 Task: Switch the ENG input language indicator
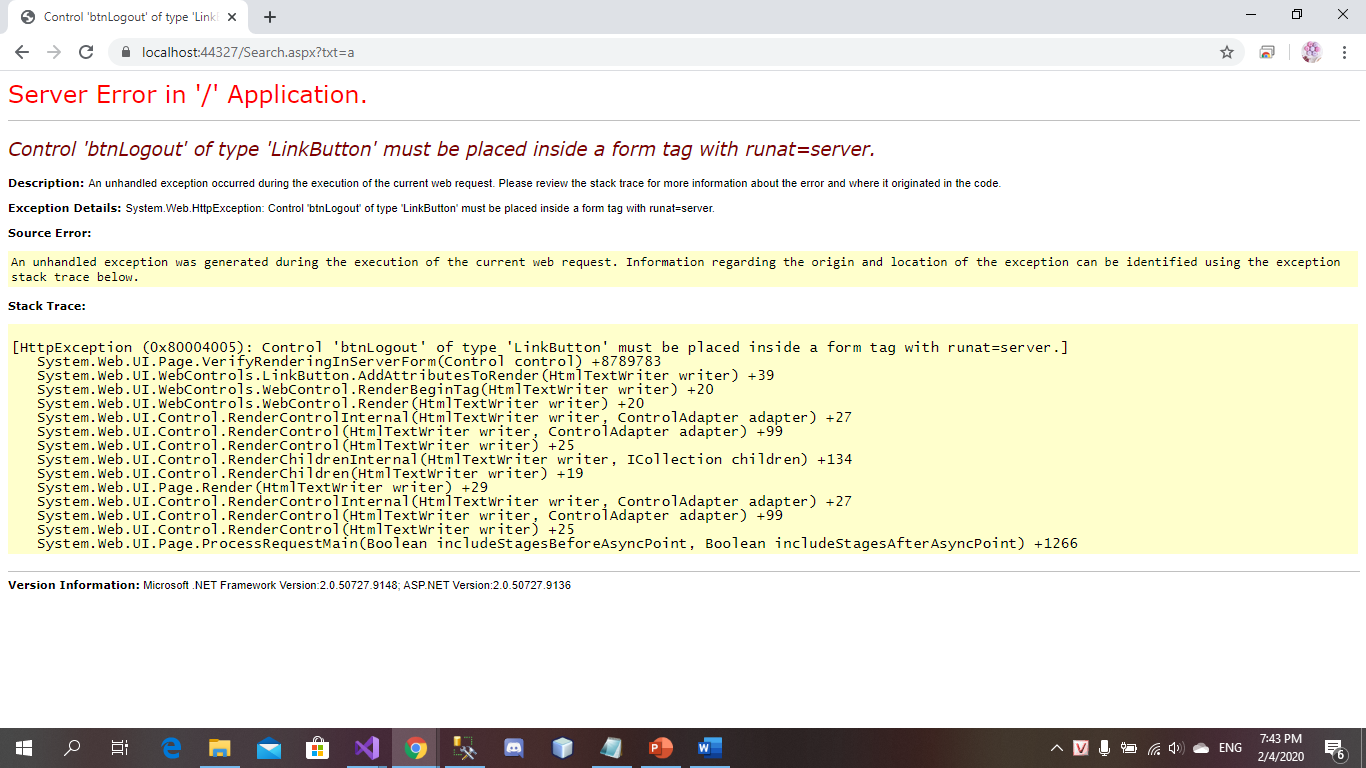[1230, 748]
